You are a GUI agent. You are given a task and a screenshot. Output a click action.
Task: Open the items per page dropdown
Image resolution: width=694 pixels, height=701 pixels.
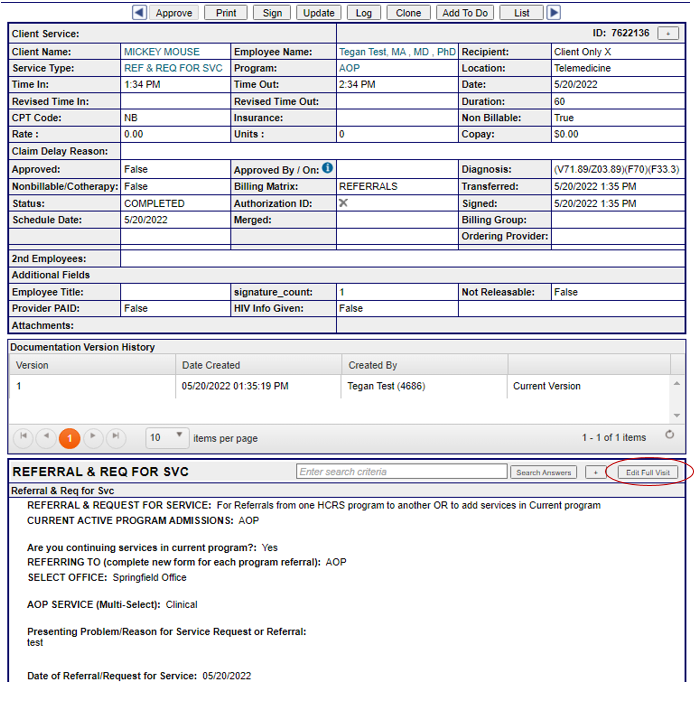(167, 437)
